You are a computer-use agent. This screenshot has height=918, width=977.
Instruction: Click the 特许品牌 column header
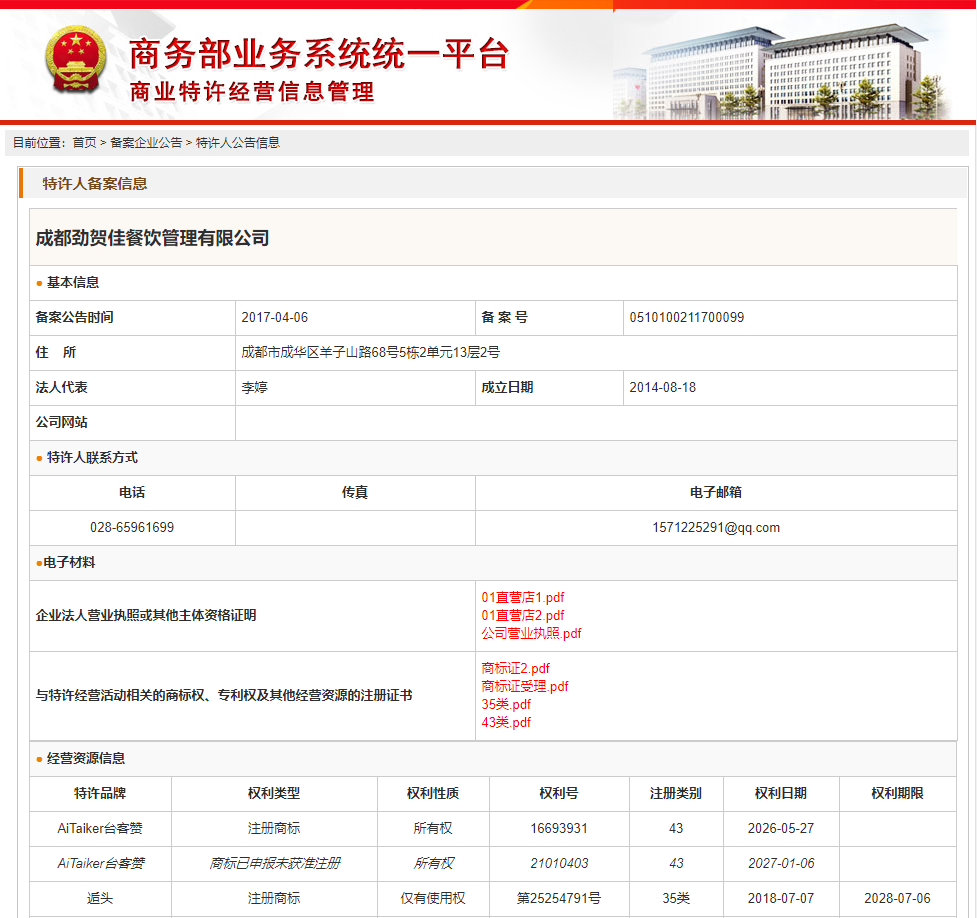(x=100, y=793)
